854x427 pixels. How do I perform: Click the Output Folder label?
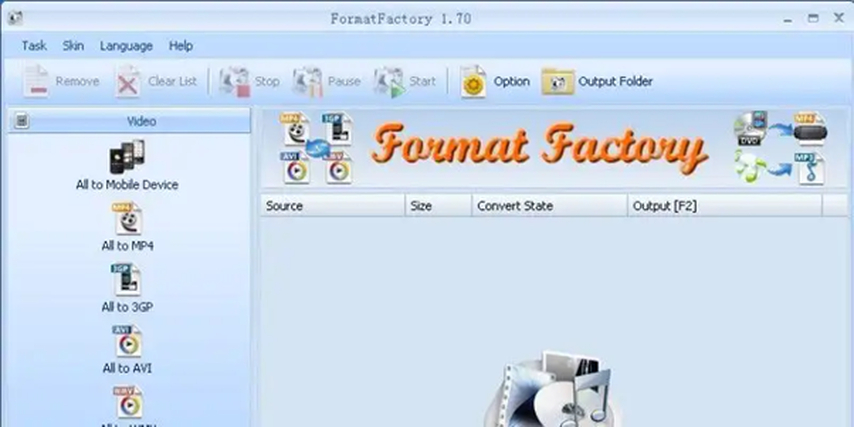[x=615, y=82]
